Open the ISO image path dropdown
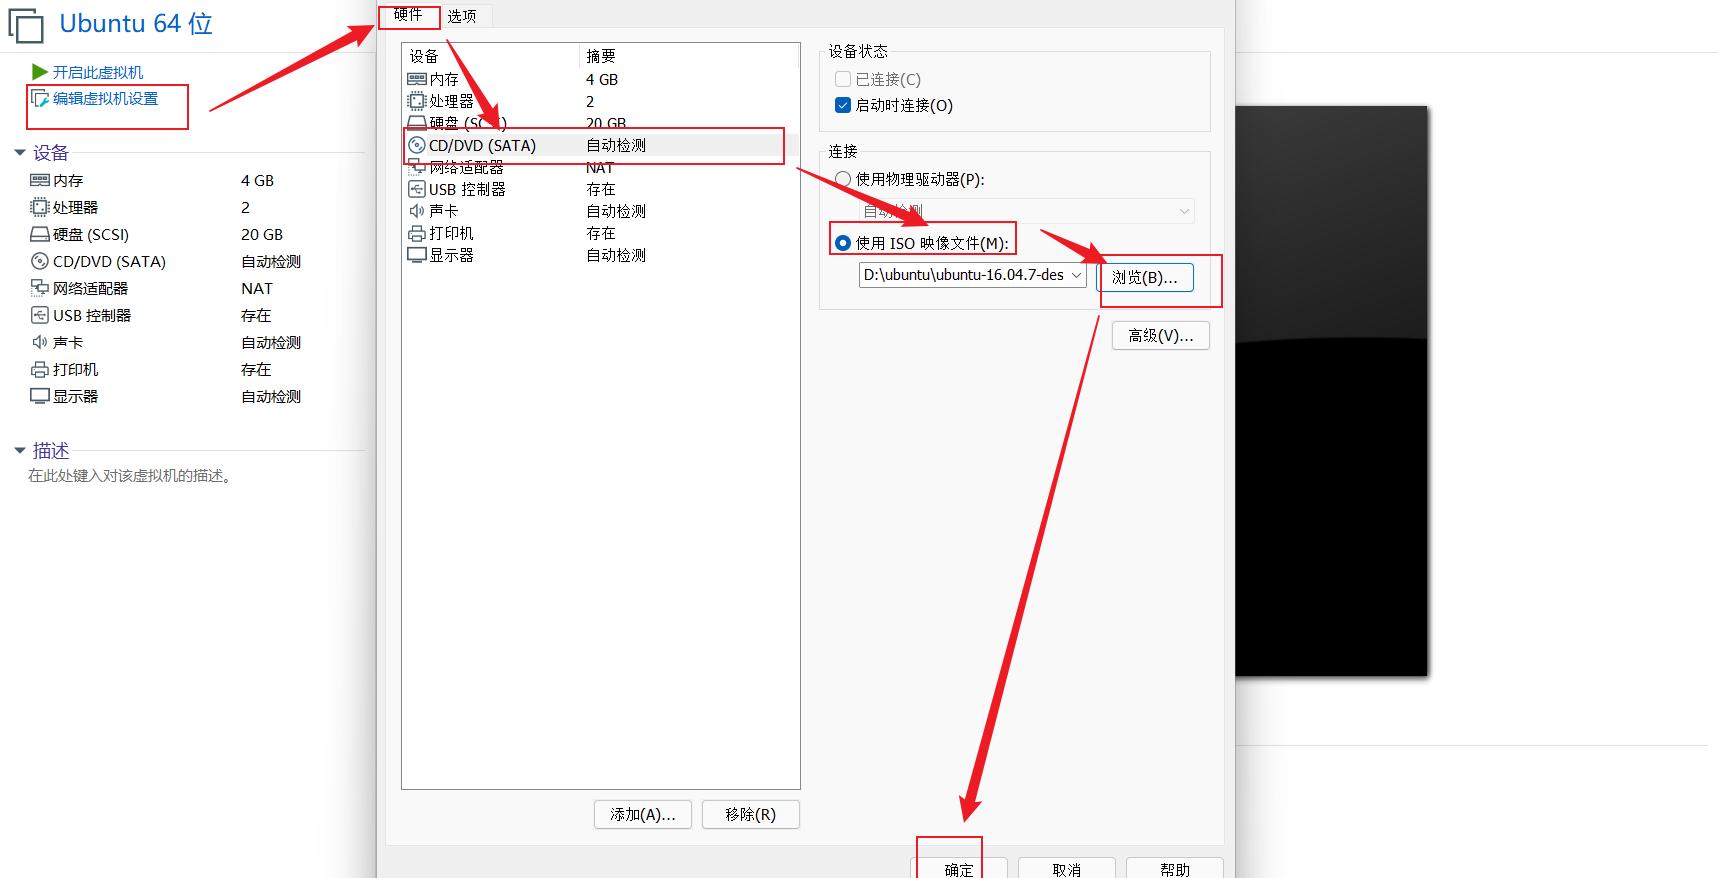1718x878 pixels. click(1076, 275)
